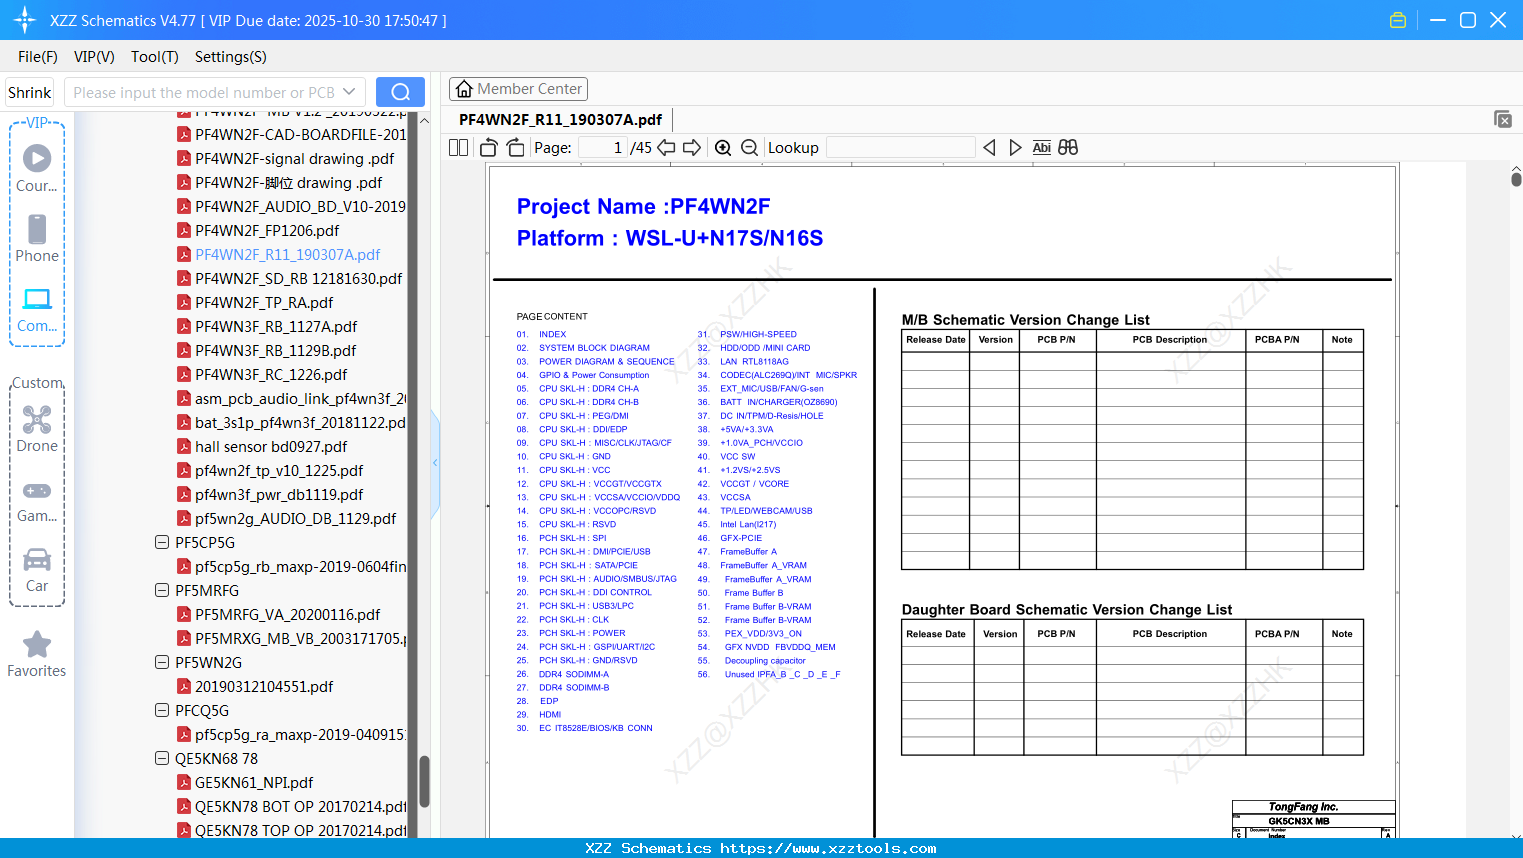Open PF4WN3F_RC_1226.pdf
Screen dimensions: 1523x858
pyautogui.click(x=271, y=375)
